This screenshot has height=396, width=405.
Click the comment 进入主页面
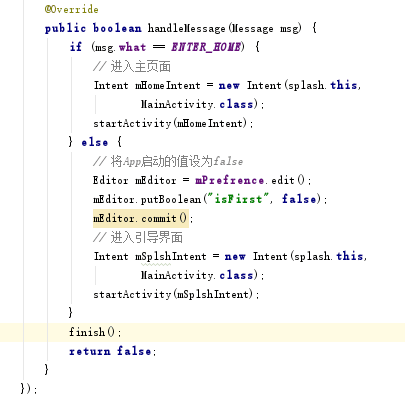tap(132, 66)
